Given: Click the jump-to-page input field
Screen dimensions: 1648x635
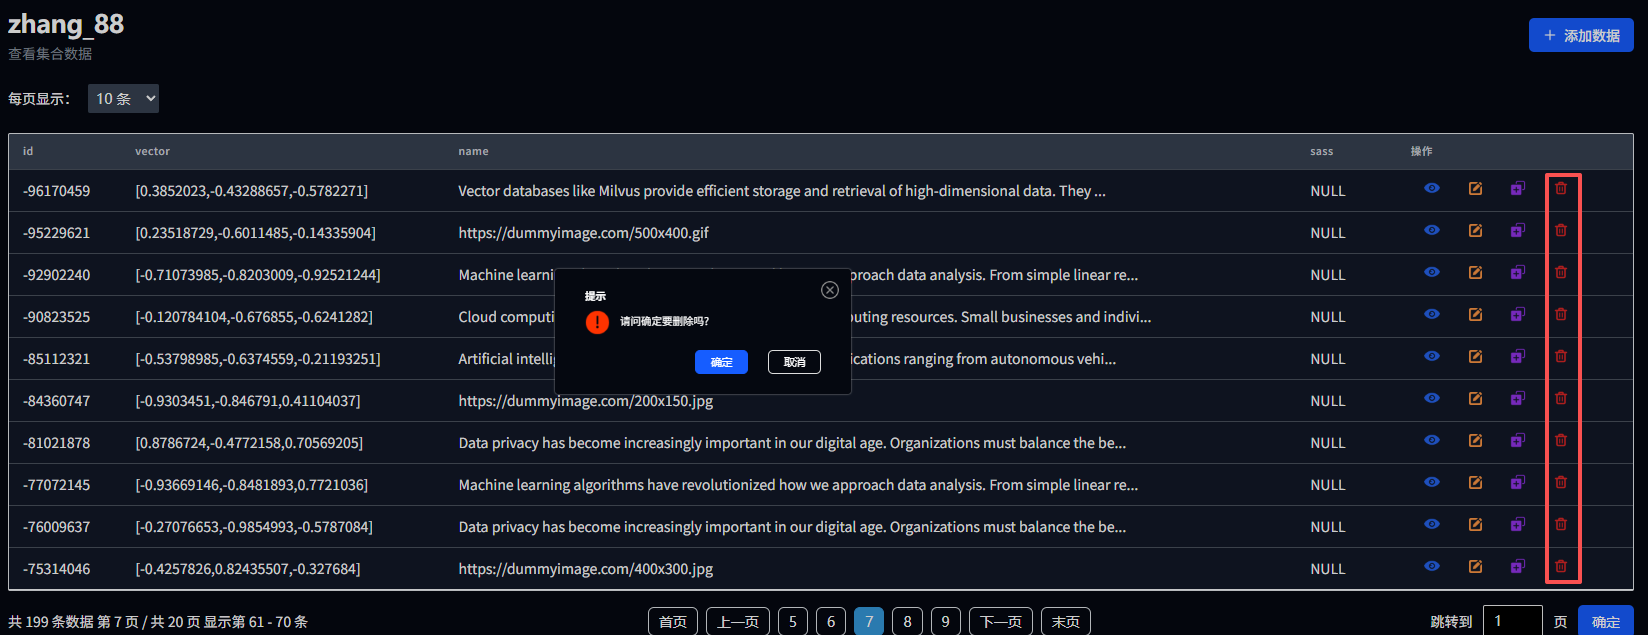Looking at the screenshot, I should 1512,621.
